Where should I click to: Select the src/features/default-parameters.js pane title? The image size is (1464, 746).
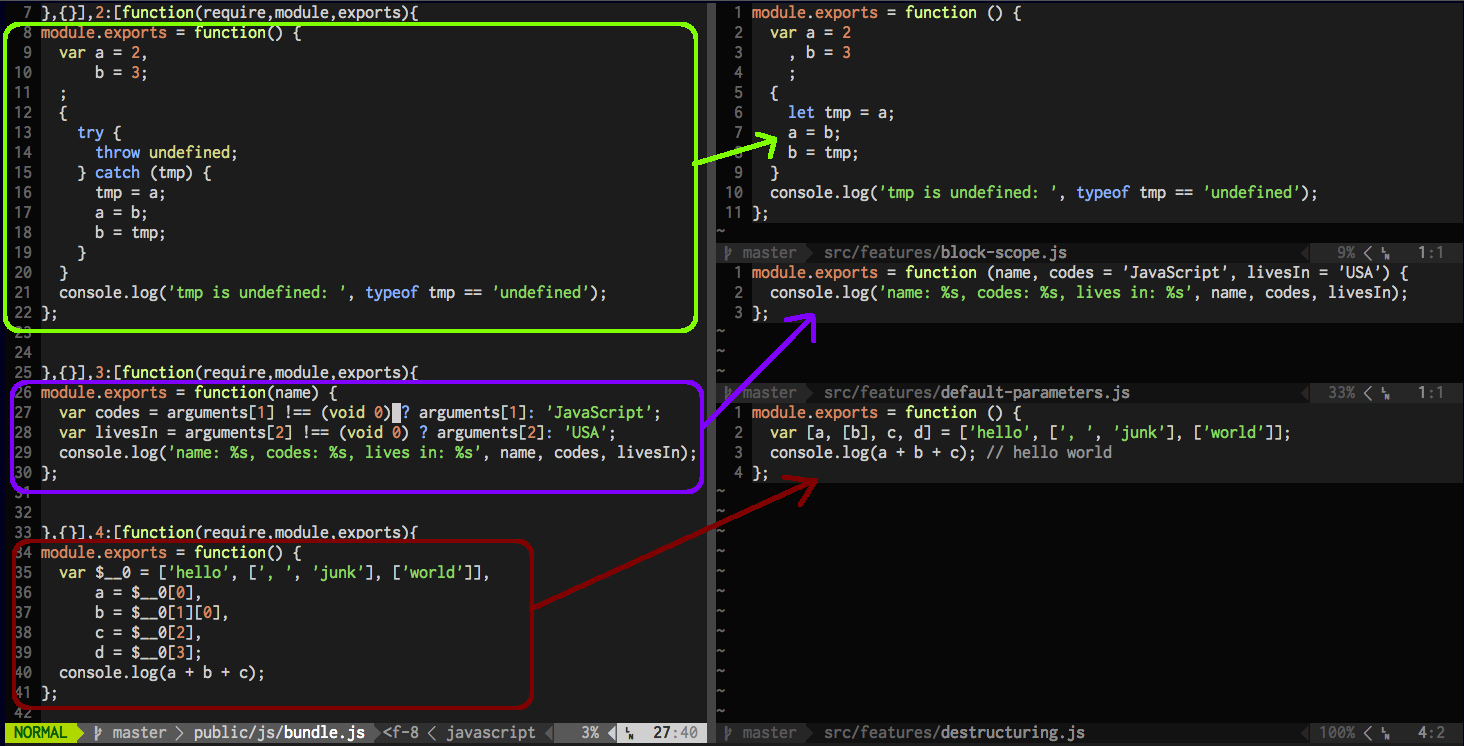click(x=976, y=393)
